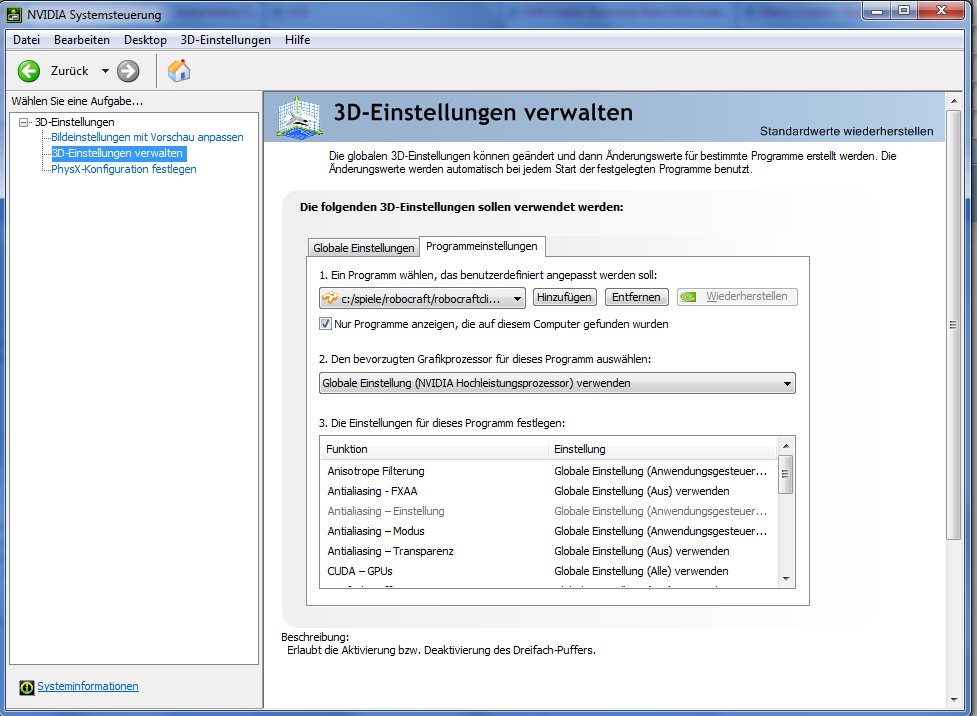Open the Desktop menu
Viewport: 977px width, 716px height.
coord(145,40)
